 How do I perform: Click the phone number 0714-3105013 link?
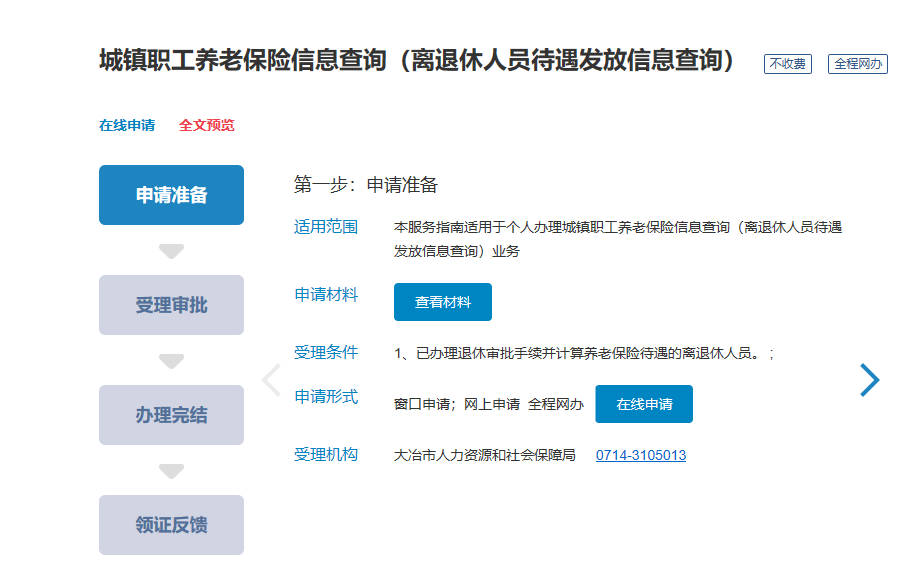(x=641, y=455)
